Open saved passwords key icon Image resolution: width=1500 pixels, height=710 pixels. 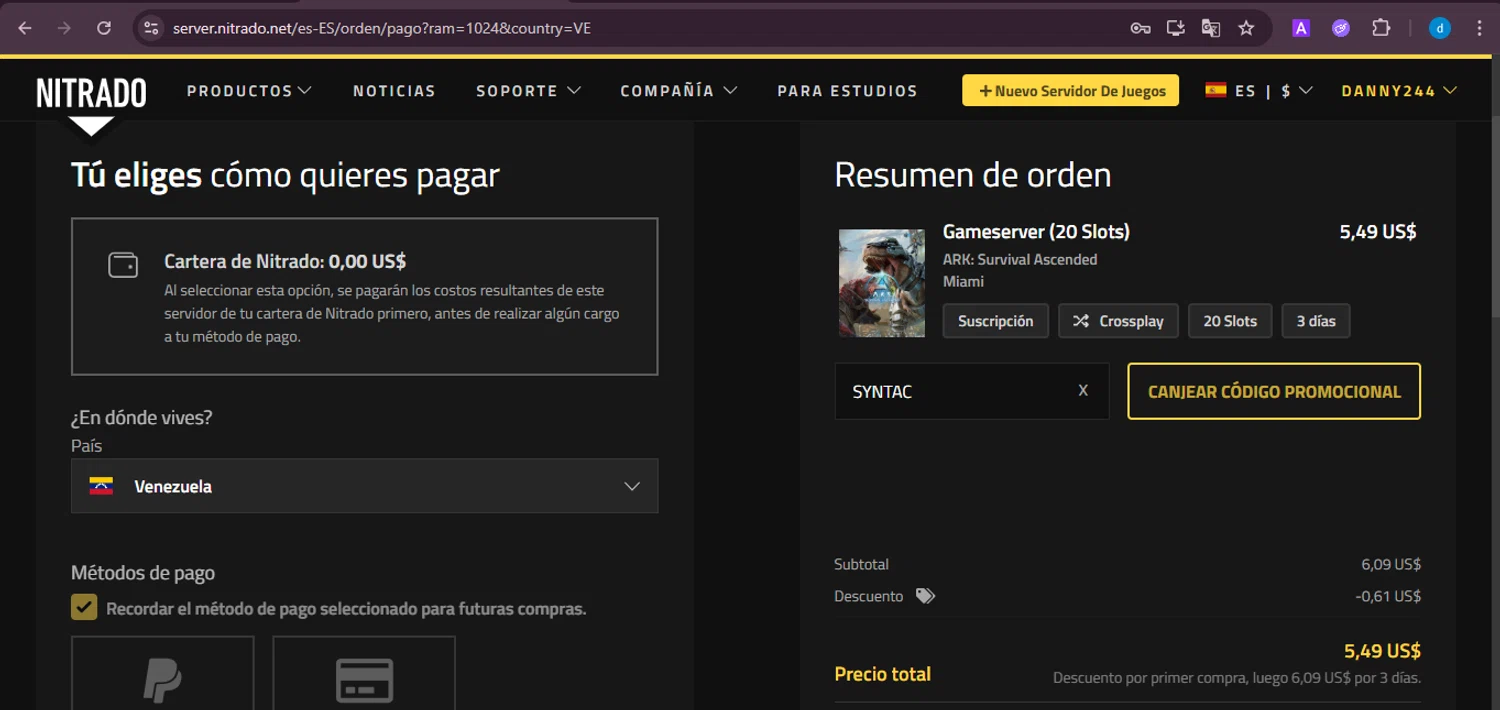coord(1140,28)
